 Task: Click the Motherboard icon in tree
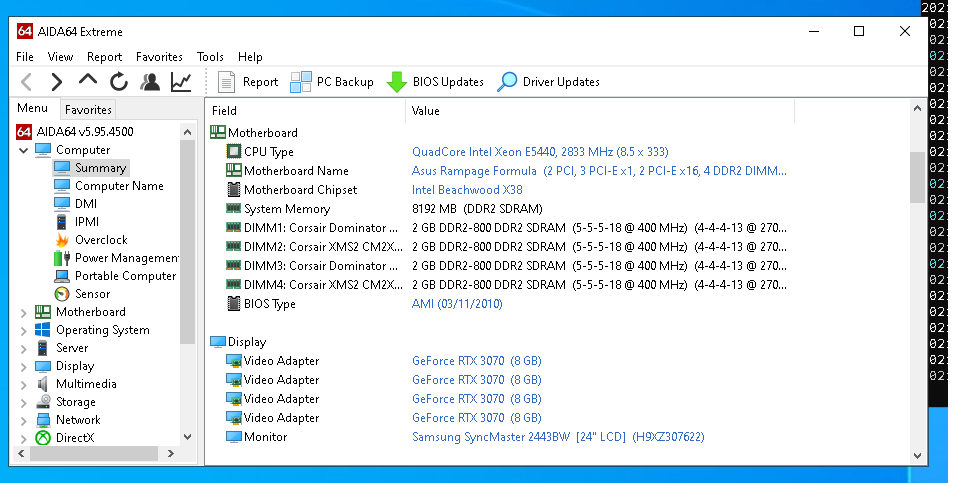pyautogui.click(x=43, y=312)
